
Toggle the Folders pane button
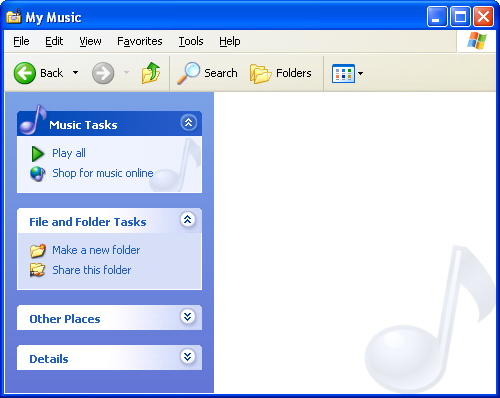[x=281, y=73]
